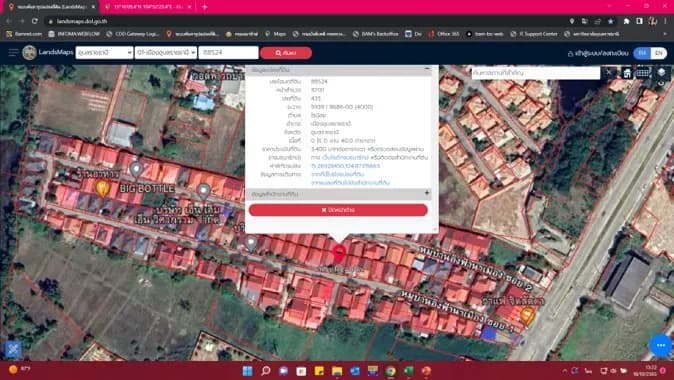Open the IT Support Center bookmark
The image size is (674, 380).
pos(533,34)
